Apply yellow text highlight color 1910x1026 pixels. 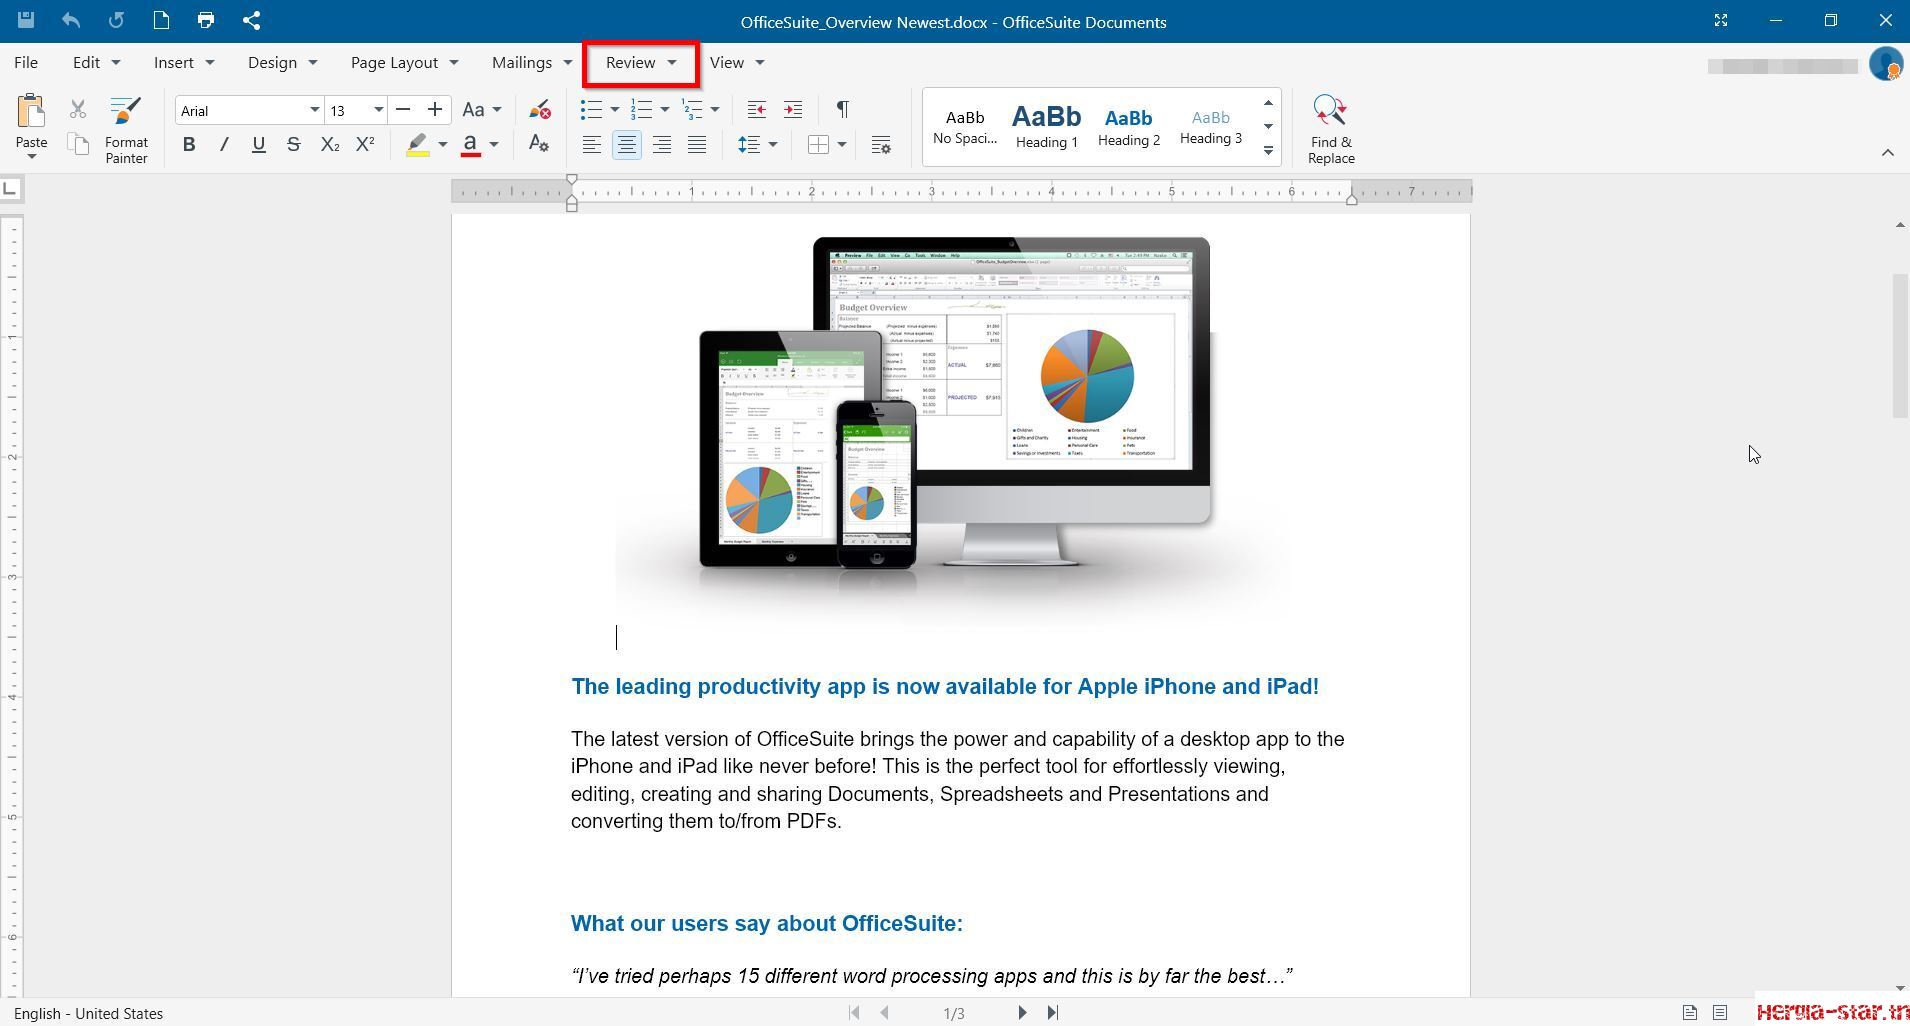point(418,145)
